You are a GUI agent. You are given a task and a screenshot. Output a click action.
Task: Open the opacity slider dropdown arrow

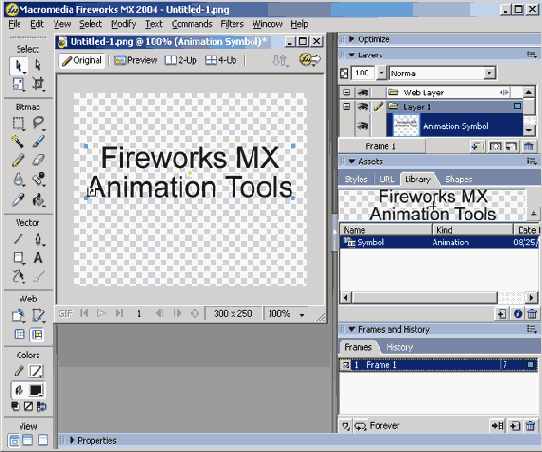point(381,73)
